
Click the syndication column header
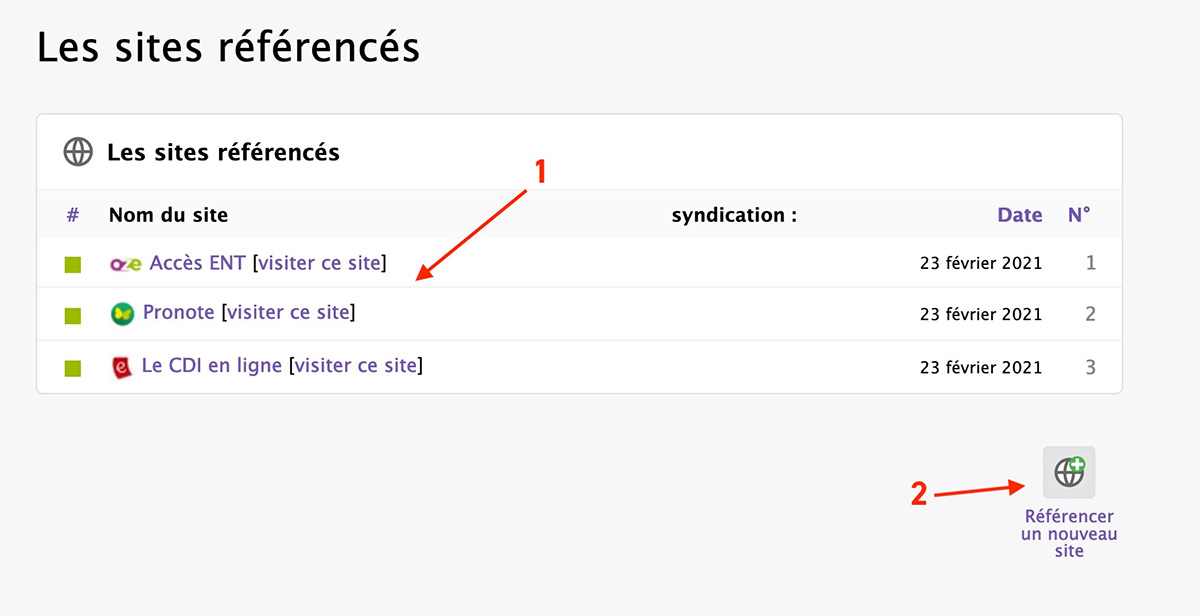[x=734, y=215]
